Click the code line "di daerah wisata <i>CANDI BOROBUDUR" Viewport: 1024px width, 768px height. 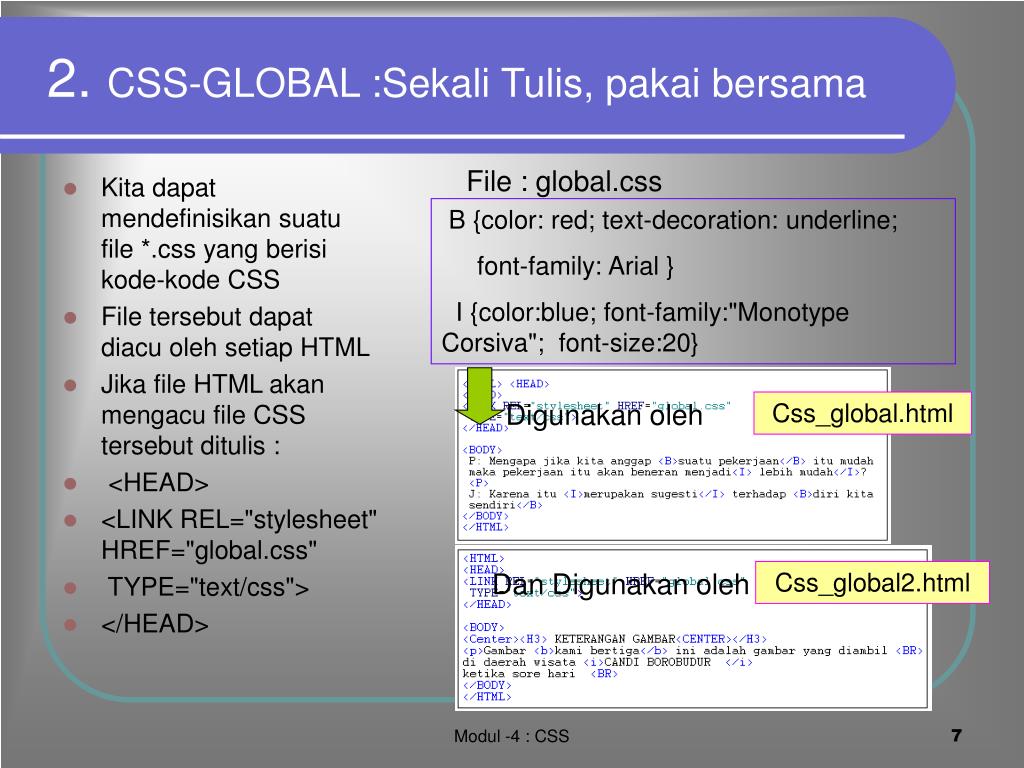[x=607, y=662]
